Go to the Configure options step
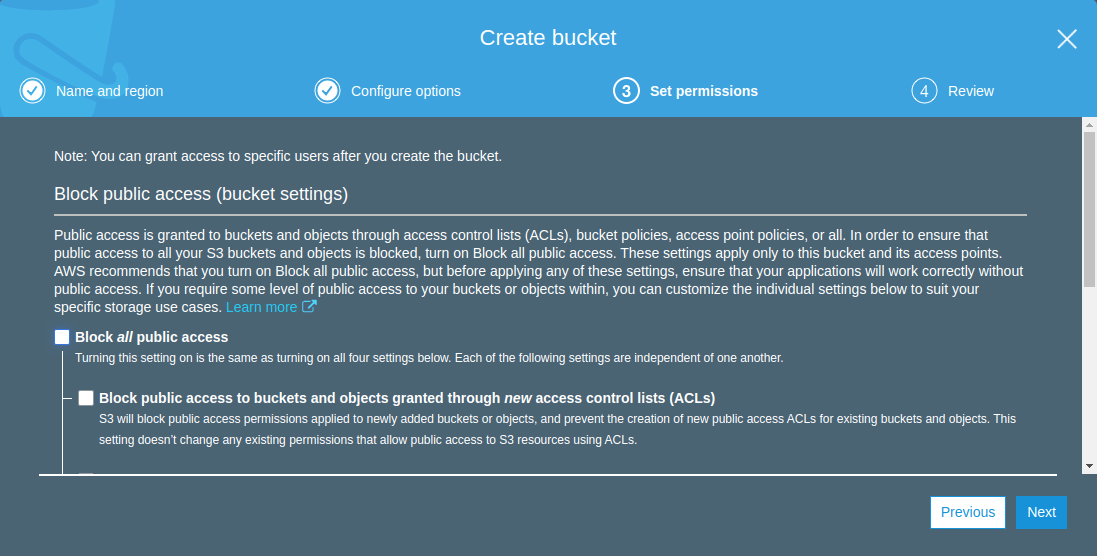 click(405, 91)
